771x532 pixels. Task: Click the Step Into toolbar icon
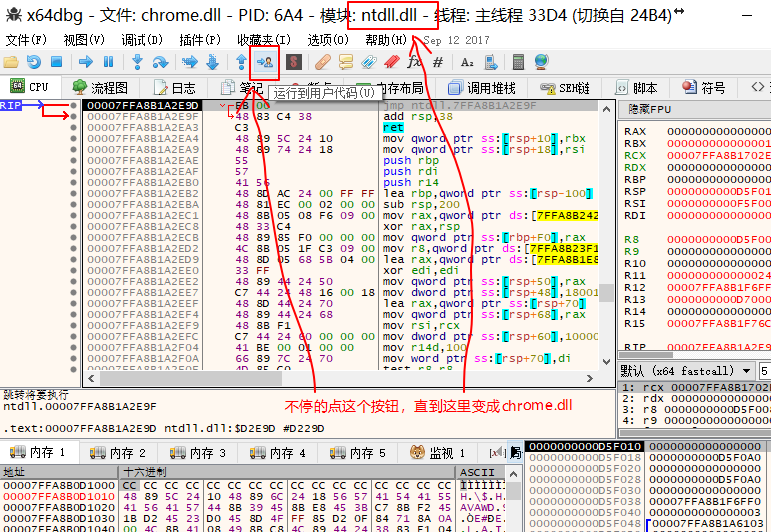(138, 62)
